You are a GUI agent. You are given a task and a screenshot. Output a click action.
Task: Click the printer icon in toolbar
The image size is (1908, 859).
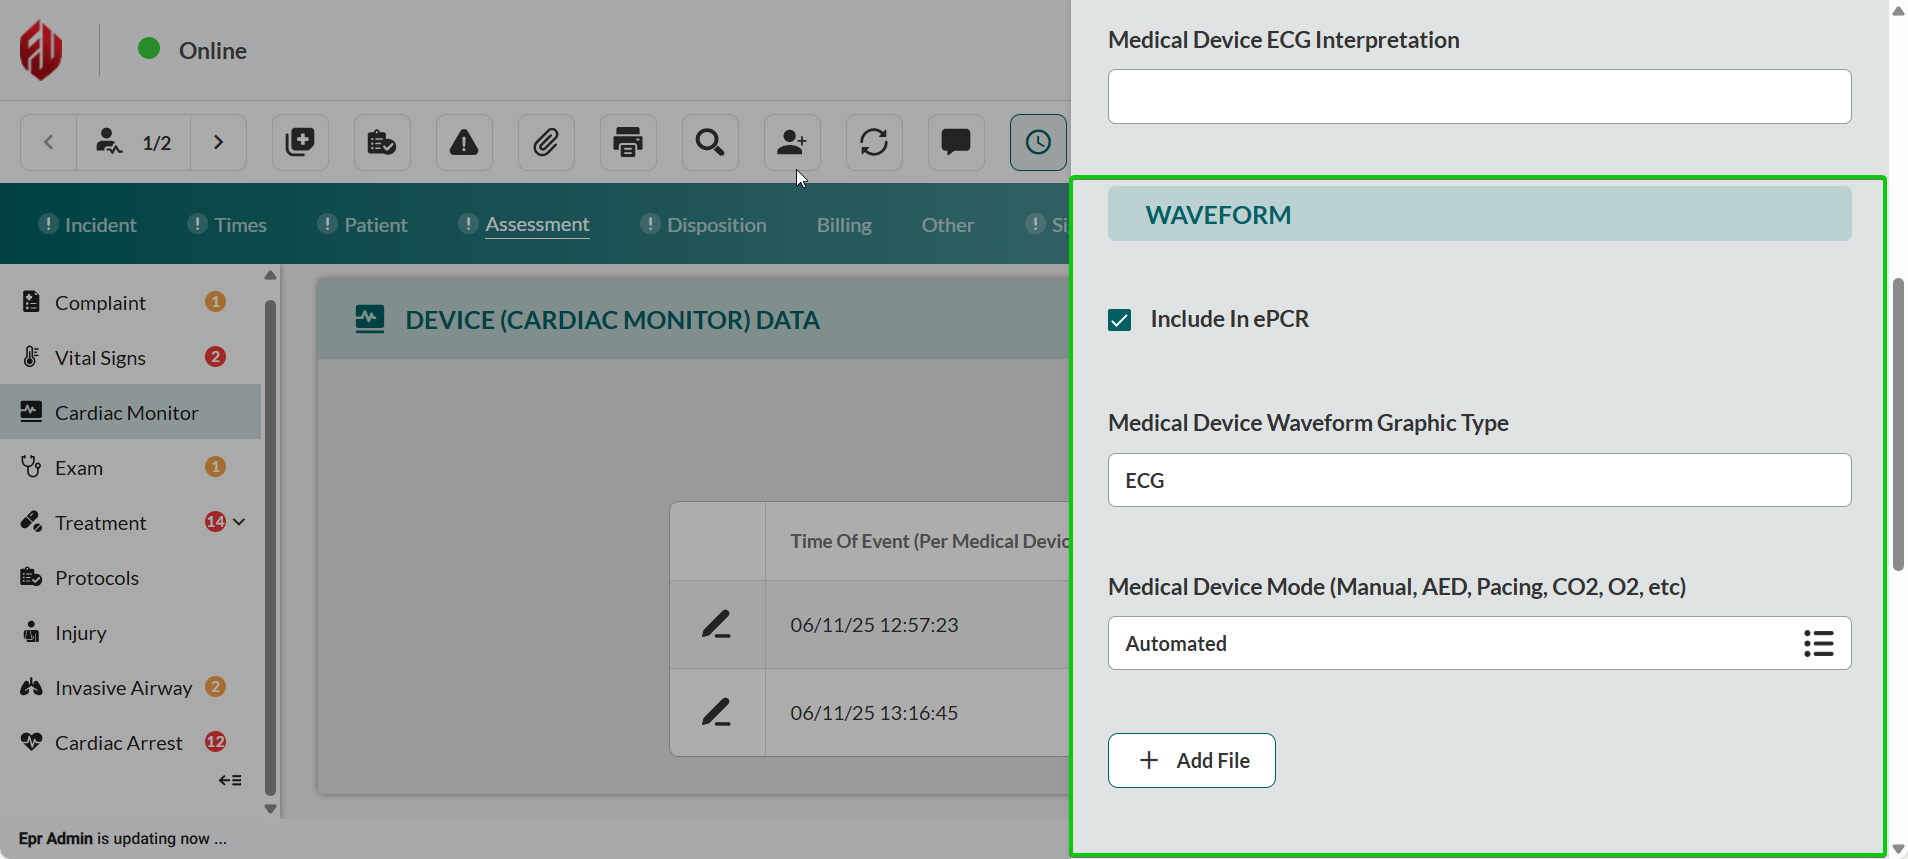pos(628,143)
